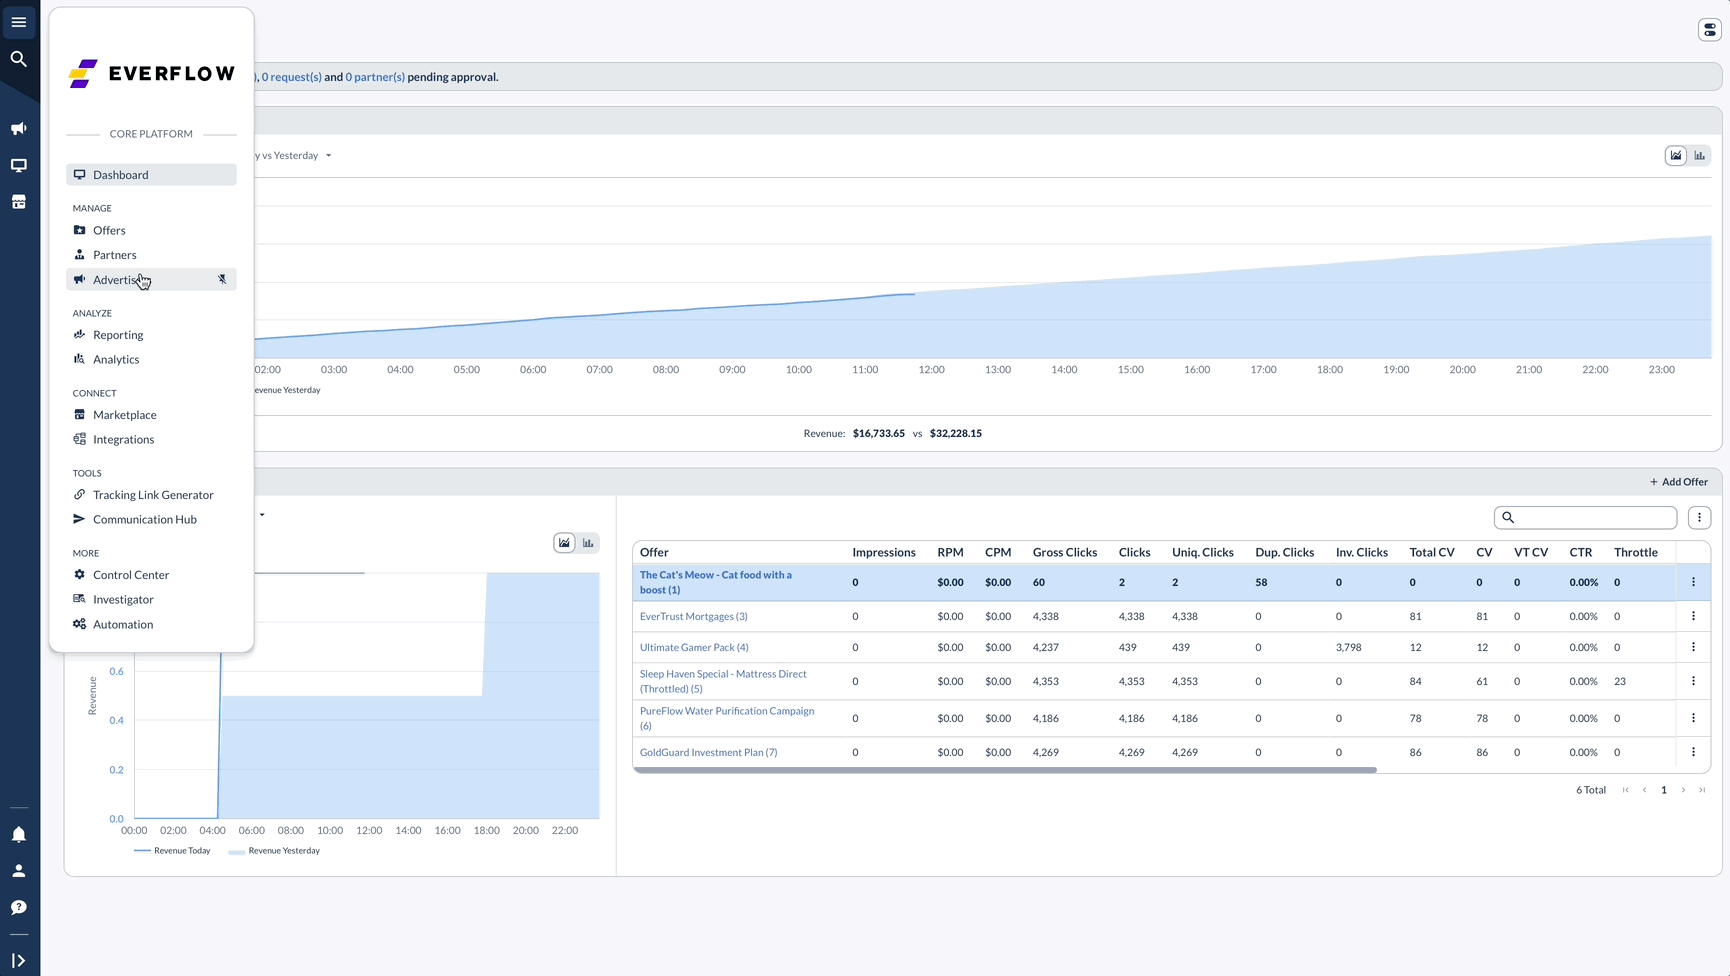Click the '0 partner(s)' pending link
Screen dimensions: 1730x976
(375, 77)
